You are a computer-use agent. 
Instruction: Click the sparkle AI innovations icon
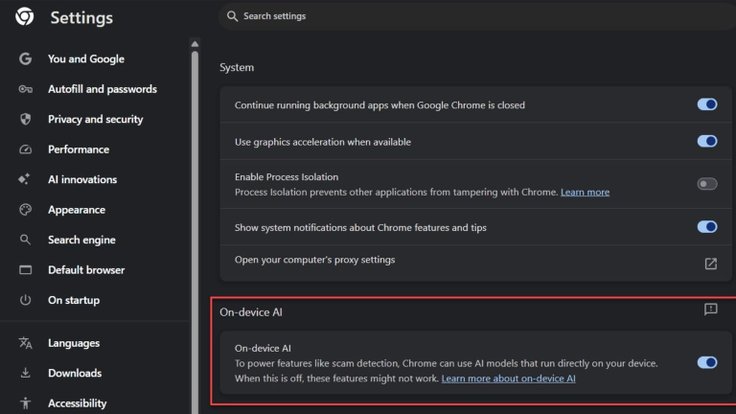tap(24, 179)
